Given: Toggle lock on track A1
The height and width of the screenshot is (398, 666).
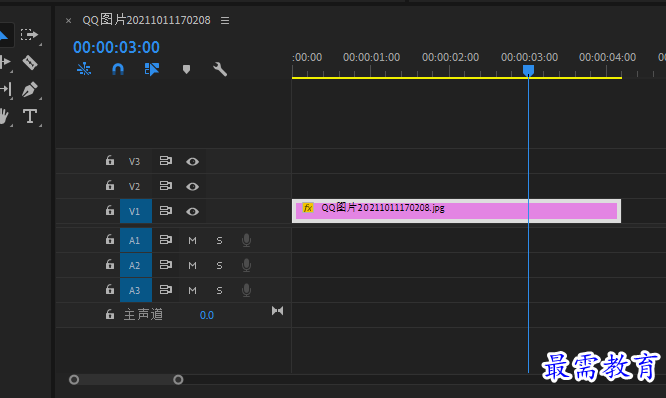Looking at the screenshot, I should point(110,240).
